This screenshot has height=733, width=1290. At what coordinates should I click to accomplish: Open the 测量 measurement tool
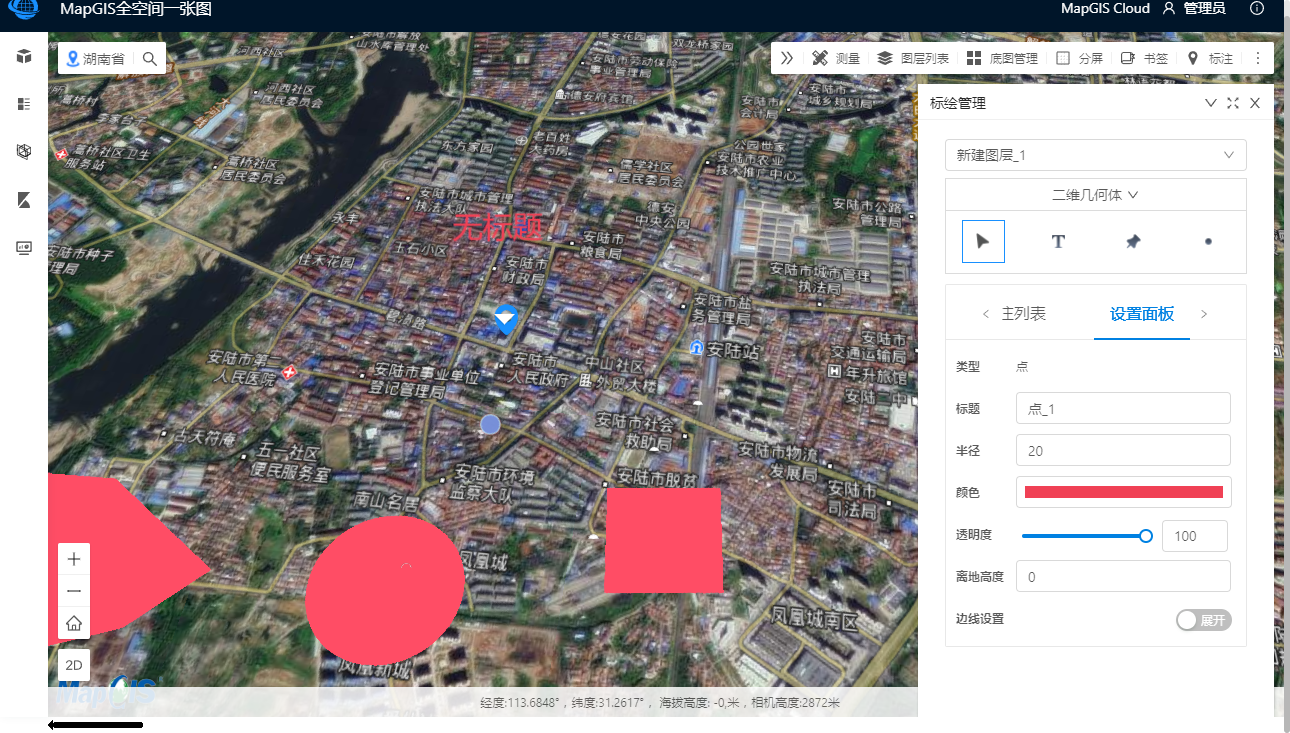[836, 58]
